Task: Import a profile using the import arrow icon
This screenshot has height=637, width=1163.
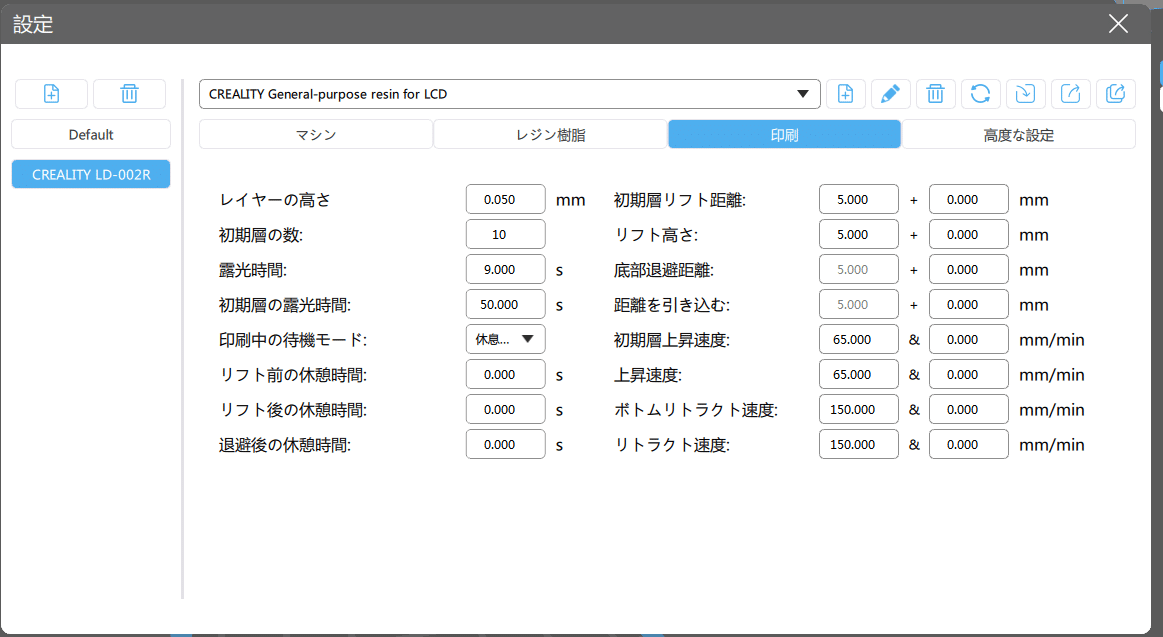Action: click(1025, 93)
